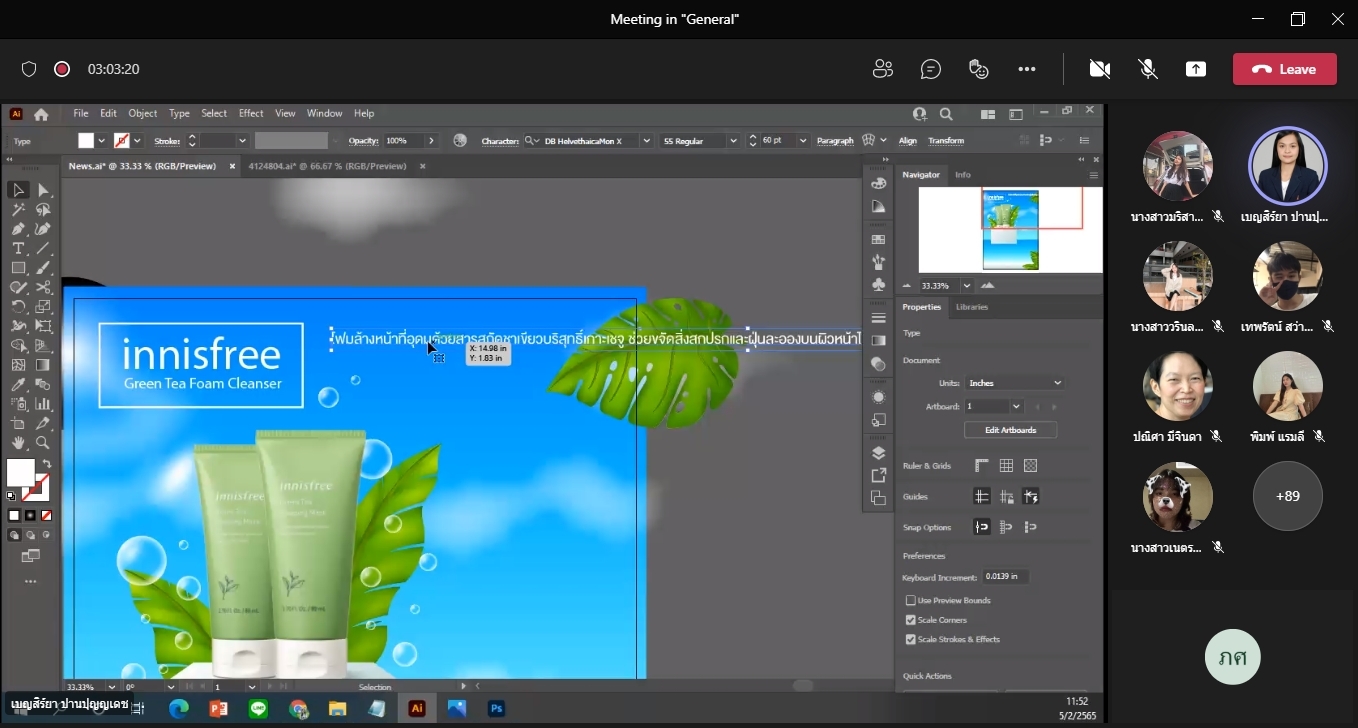Switch to the Libraries tab
Viewport: 1358px width, 728px height.
click(971, 307)
